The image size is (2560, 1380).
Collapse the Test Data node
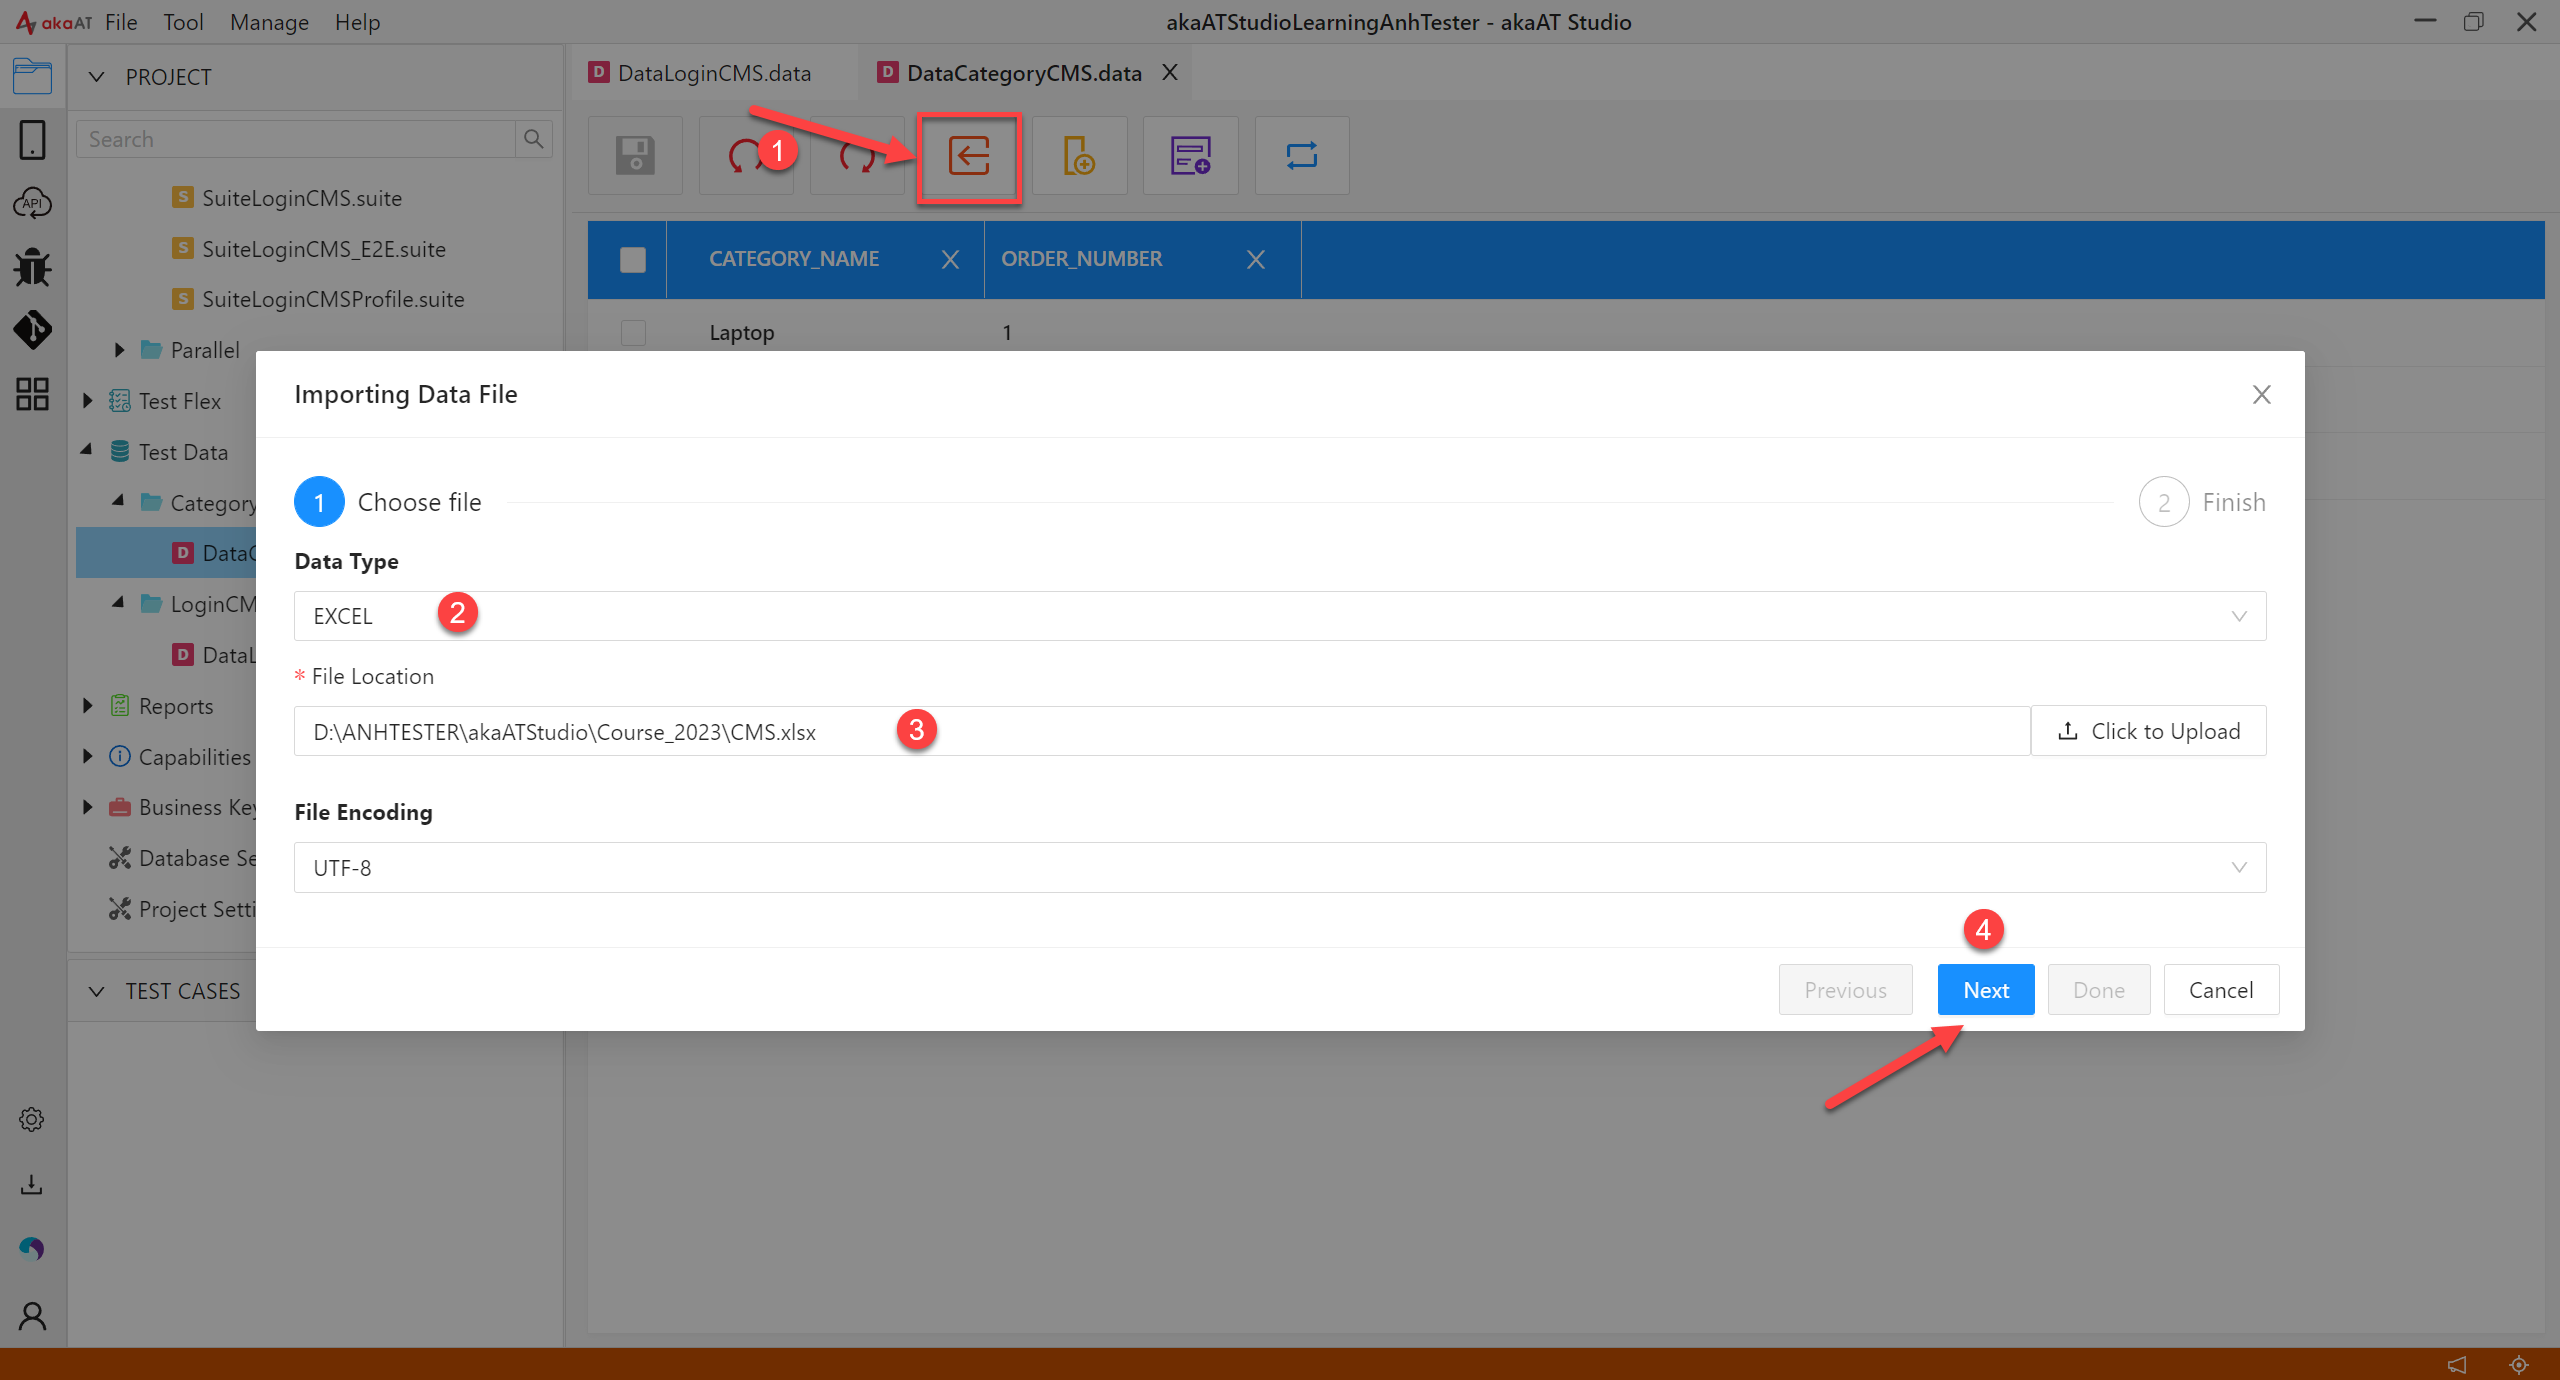point(88,451)
